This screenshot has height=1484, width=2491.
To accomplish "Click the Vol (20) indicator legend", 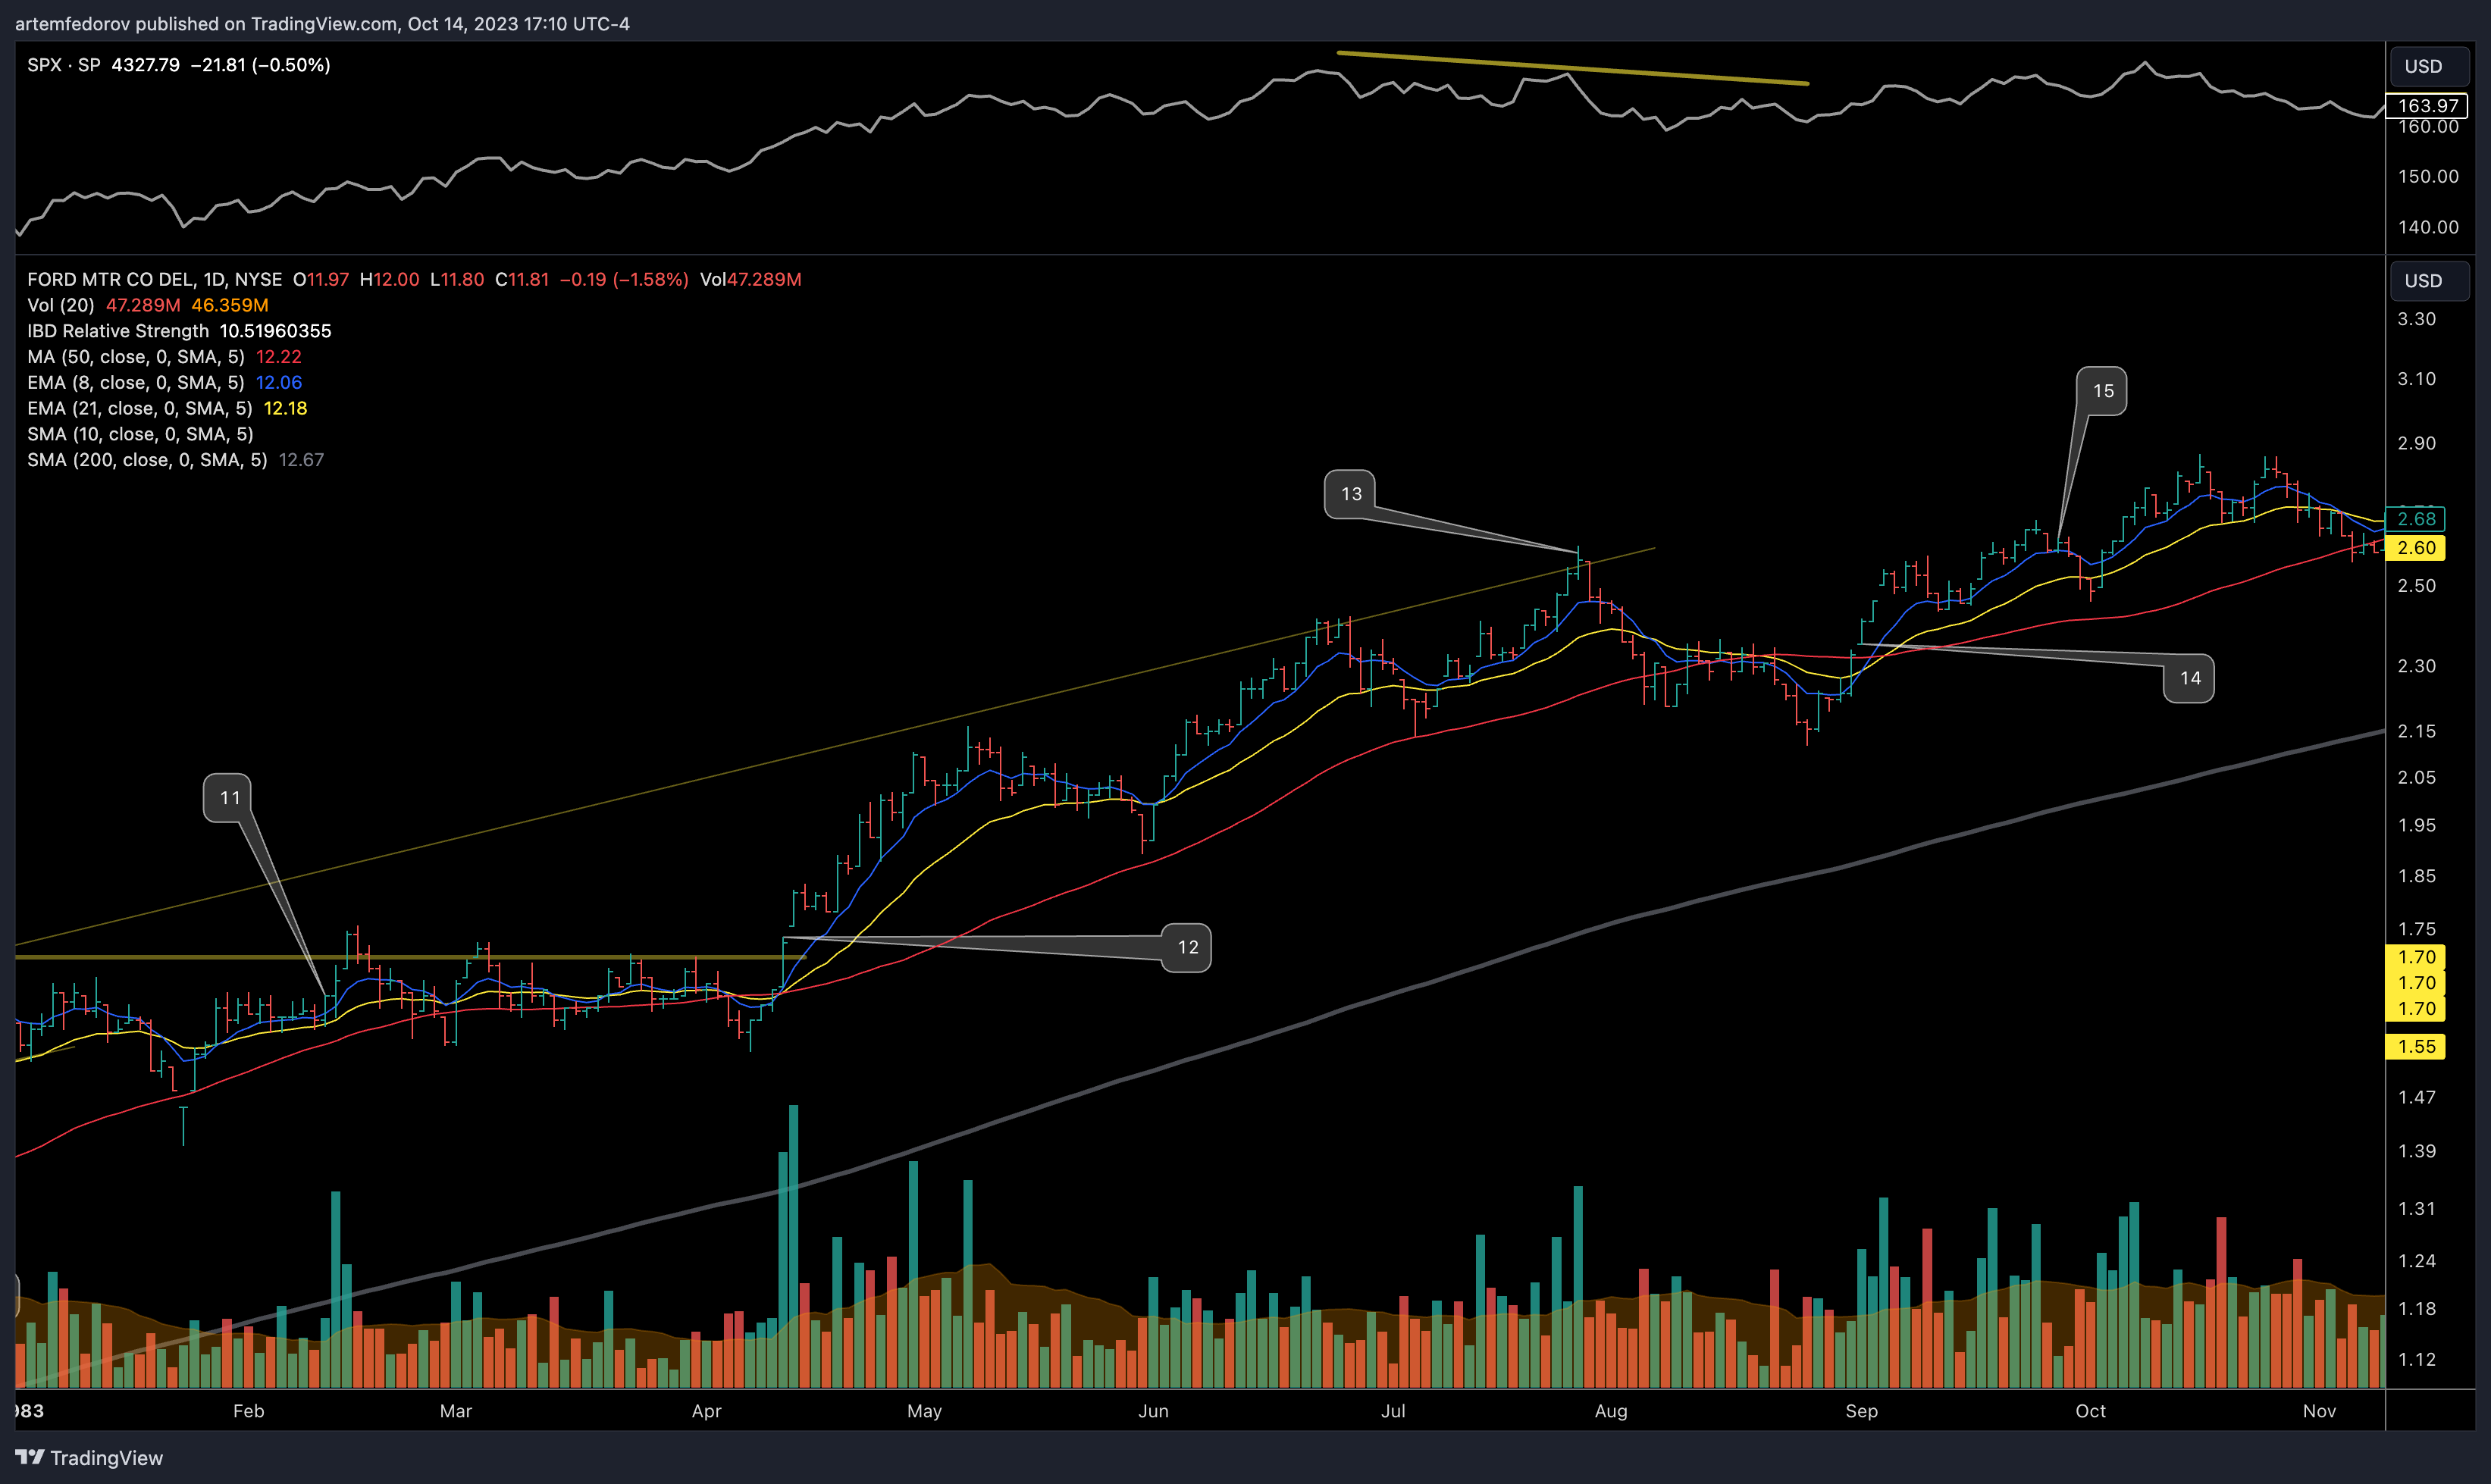I will tap(61, 305).
